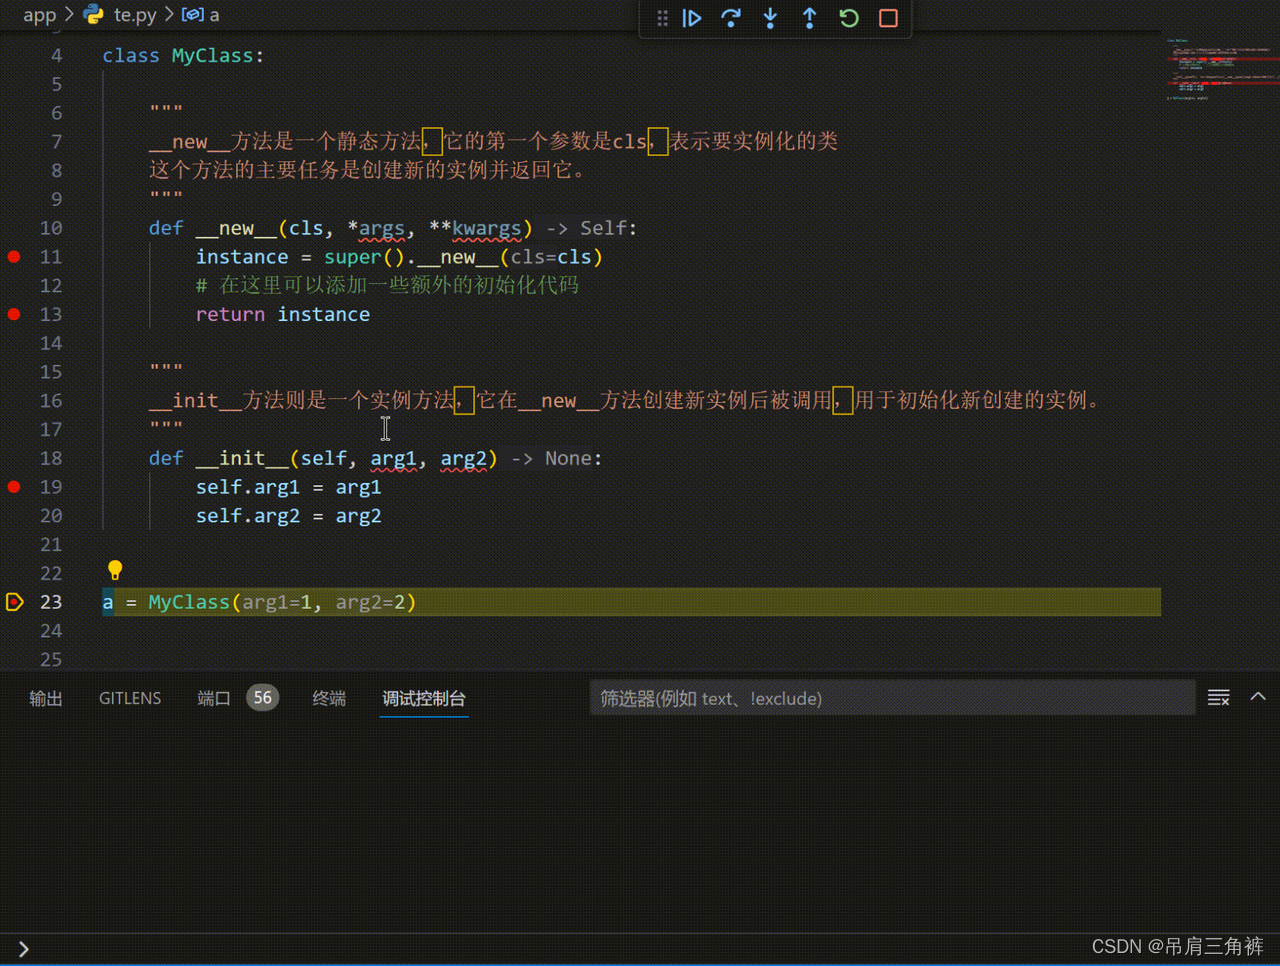Click the underlined kwargs parameter
This screenshot has width=1280, height=966.
coord(487,229)
